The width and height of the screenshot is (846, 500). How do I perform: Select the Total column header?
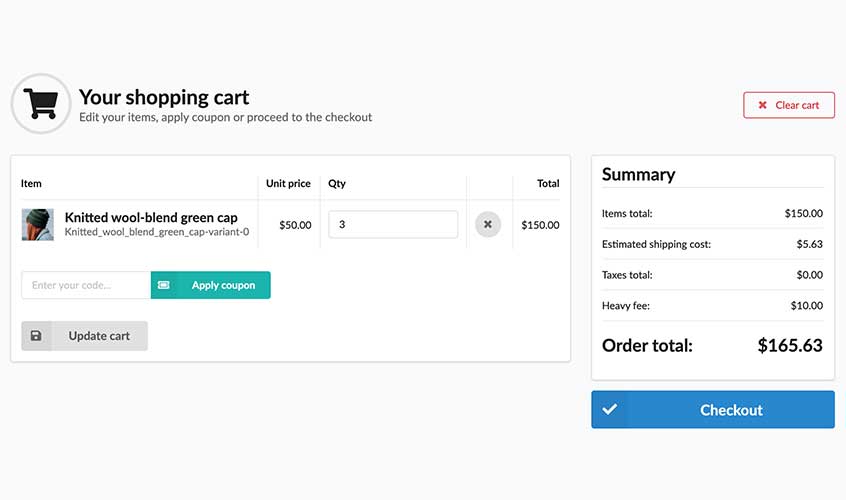coord(548,184)
